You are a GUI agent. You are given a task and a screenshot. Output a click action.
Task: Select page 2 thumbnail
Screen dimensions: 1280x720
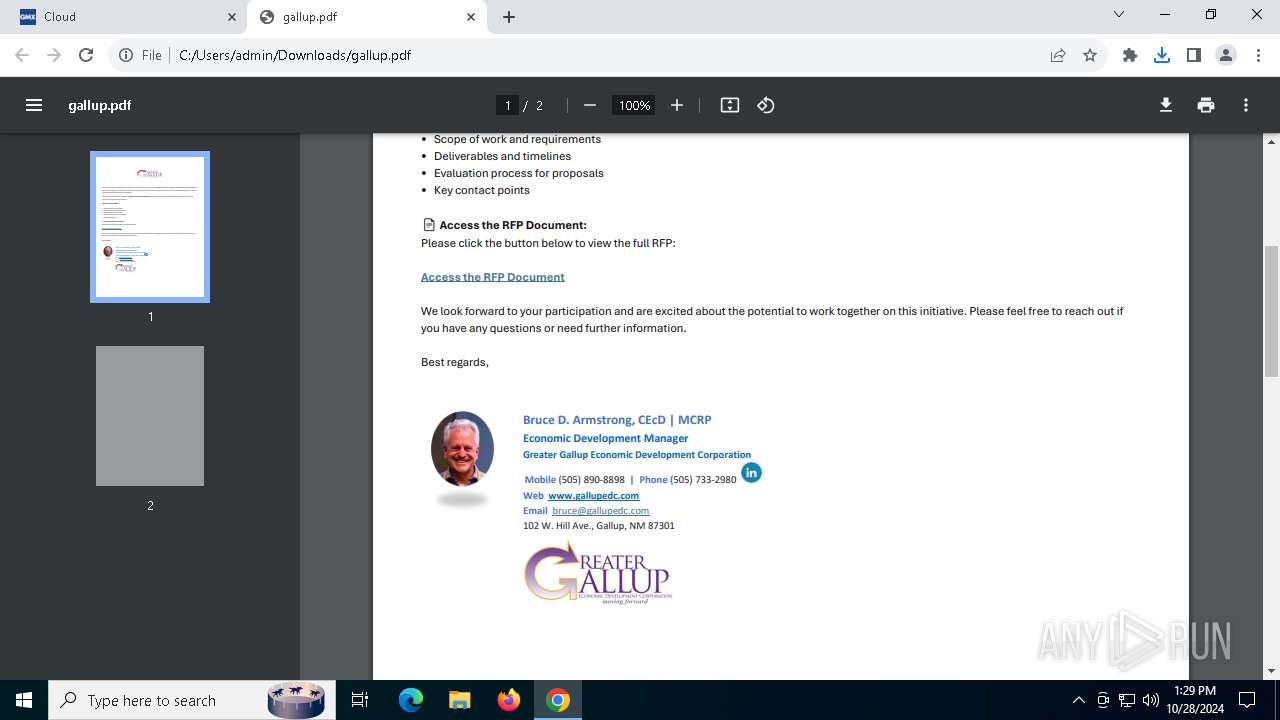[150, 416]
